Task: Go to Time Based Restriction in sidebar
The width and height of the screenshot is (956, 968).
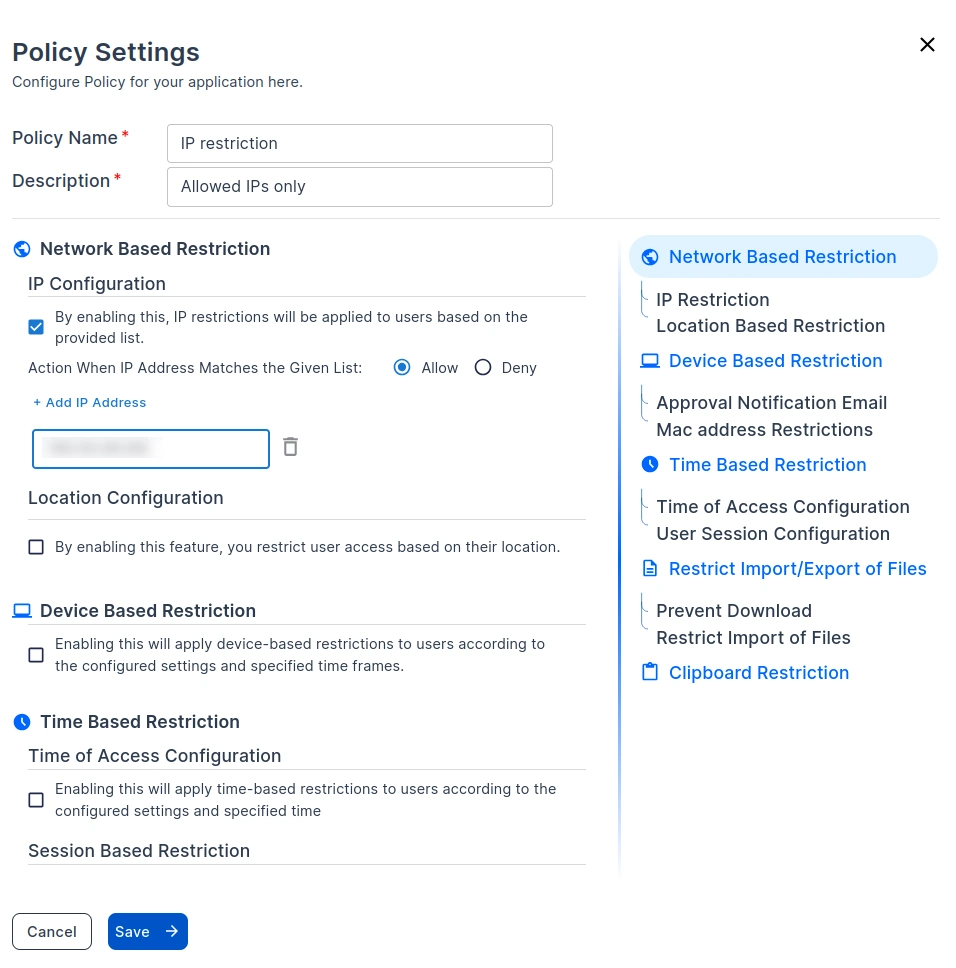Action: (x=767, y=464)
